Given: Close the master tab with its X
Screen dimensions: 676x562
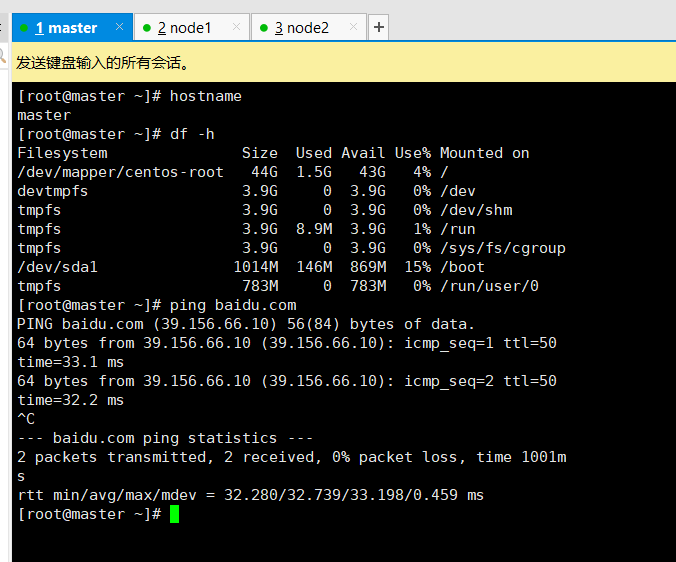Looking at the screenshot, I should [x=119, y=27].
